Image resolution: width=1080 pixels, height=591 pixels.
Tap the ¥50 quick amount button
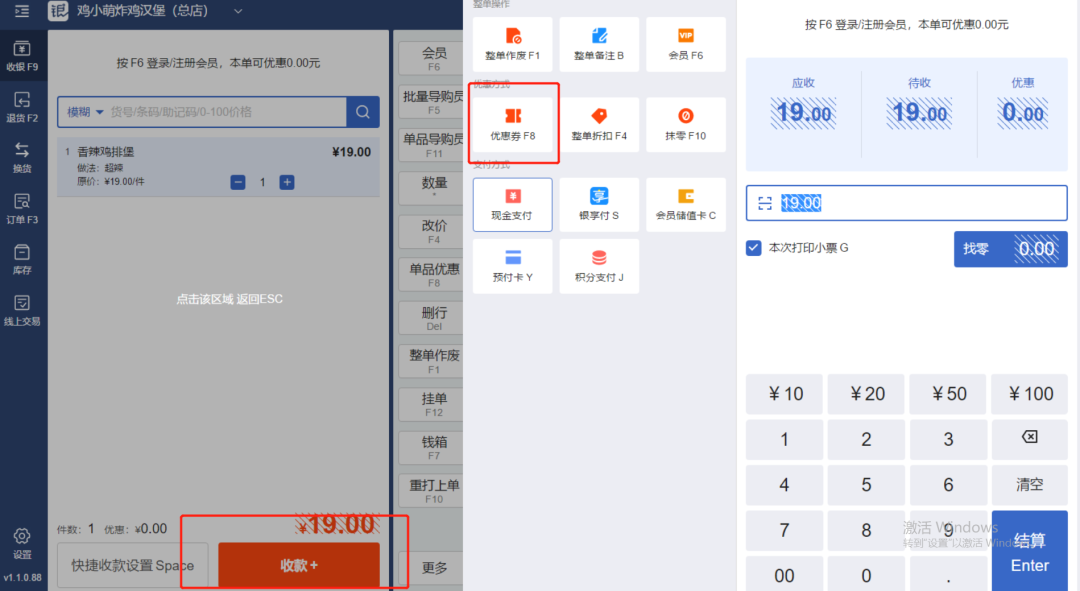click(x=949, y=394)
